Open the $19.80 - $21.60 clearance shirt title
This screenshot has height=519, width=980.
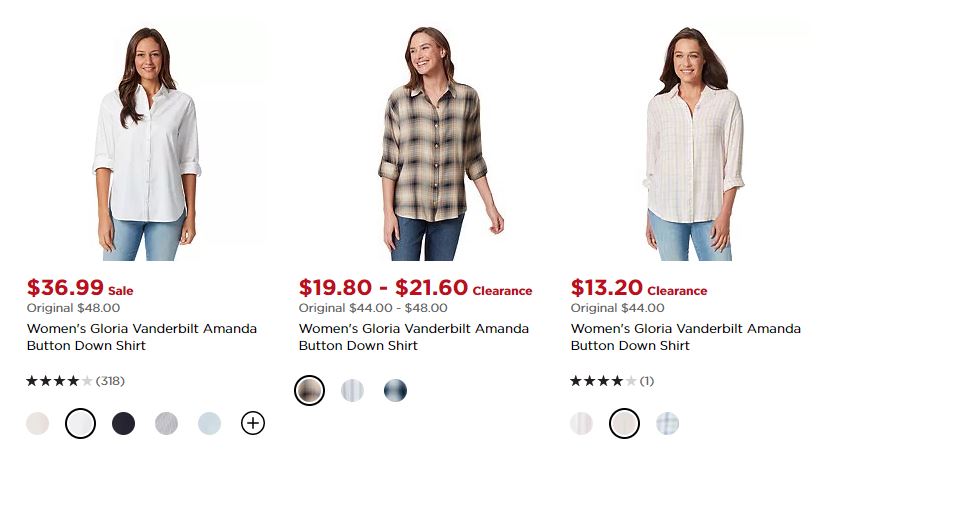tap(413, 337)
